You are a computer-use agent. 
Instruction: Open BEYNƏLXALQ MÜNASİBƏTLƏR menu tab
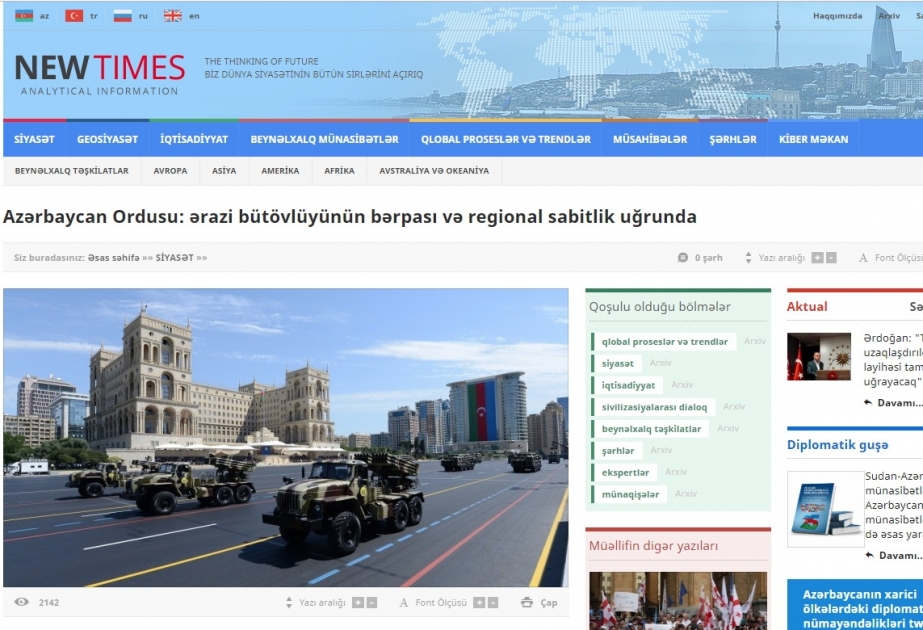(x=324, y=140)
